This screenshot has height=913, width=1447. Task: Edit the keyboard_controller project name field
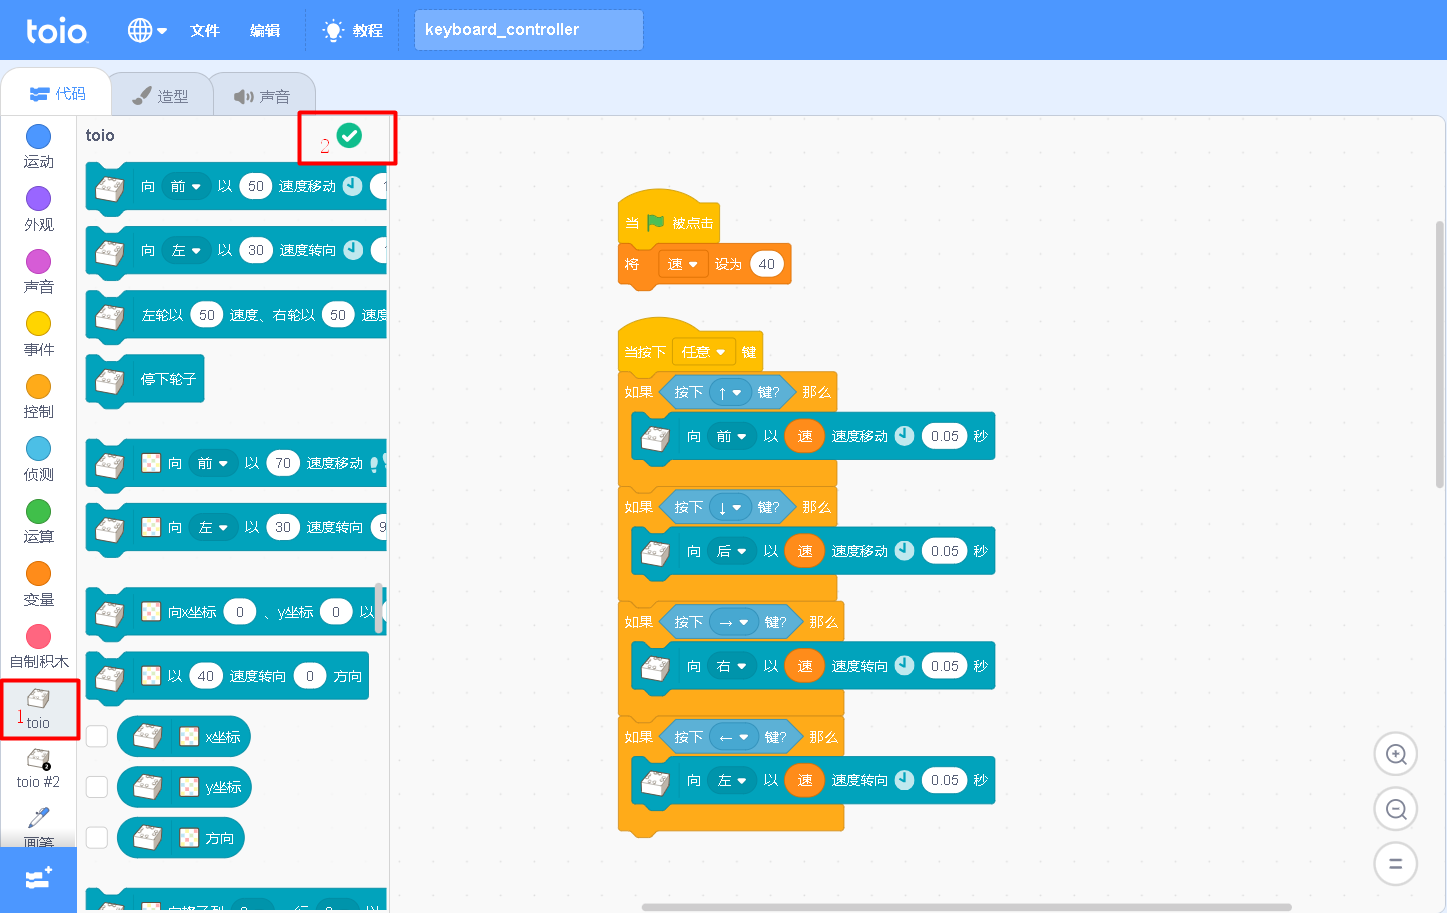pos(528,30)
